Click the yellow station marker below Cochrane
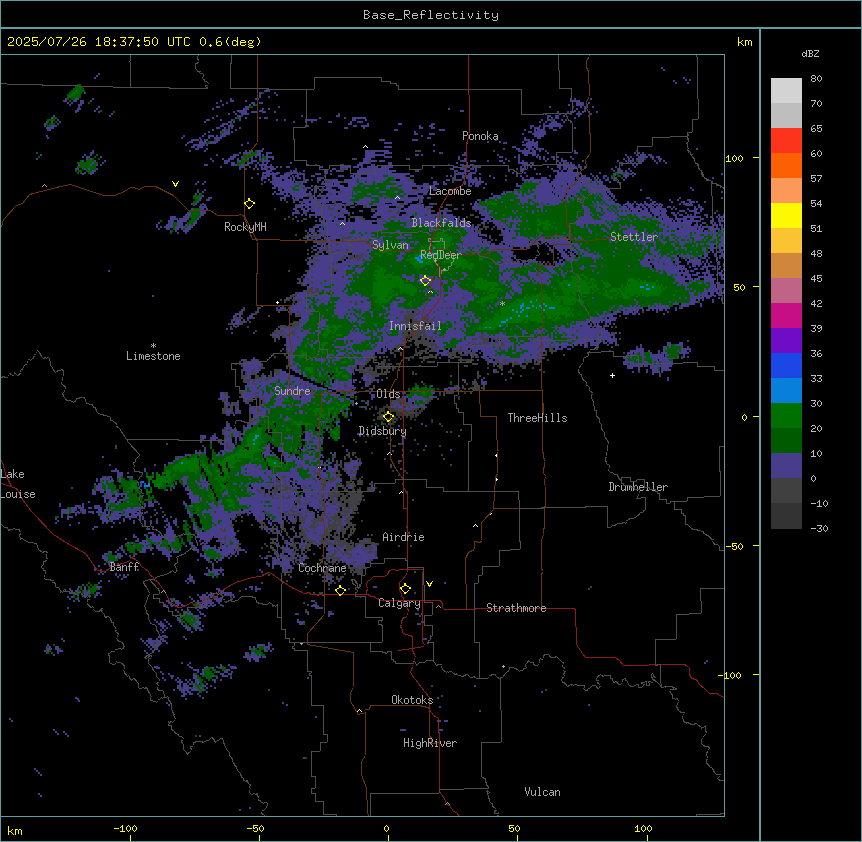862x842 pixels. tap(340, 591)
